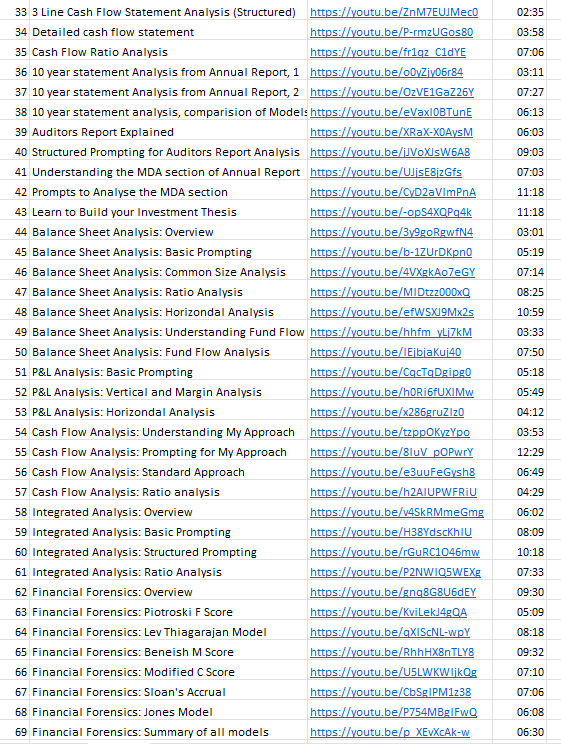The height and width of the screenshot is (744, 561).
Task: Open the link https://youtu.be/ZnM7EUJMec0
Action: coord(394,12)
